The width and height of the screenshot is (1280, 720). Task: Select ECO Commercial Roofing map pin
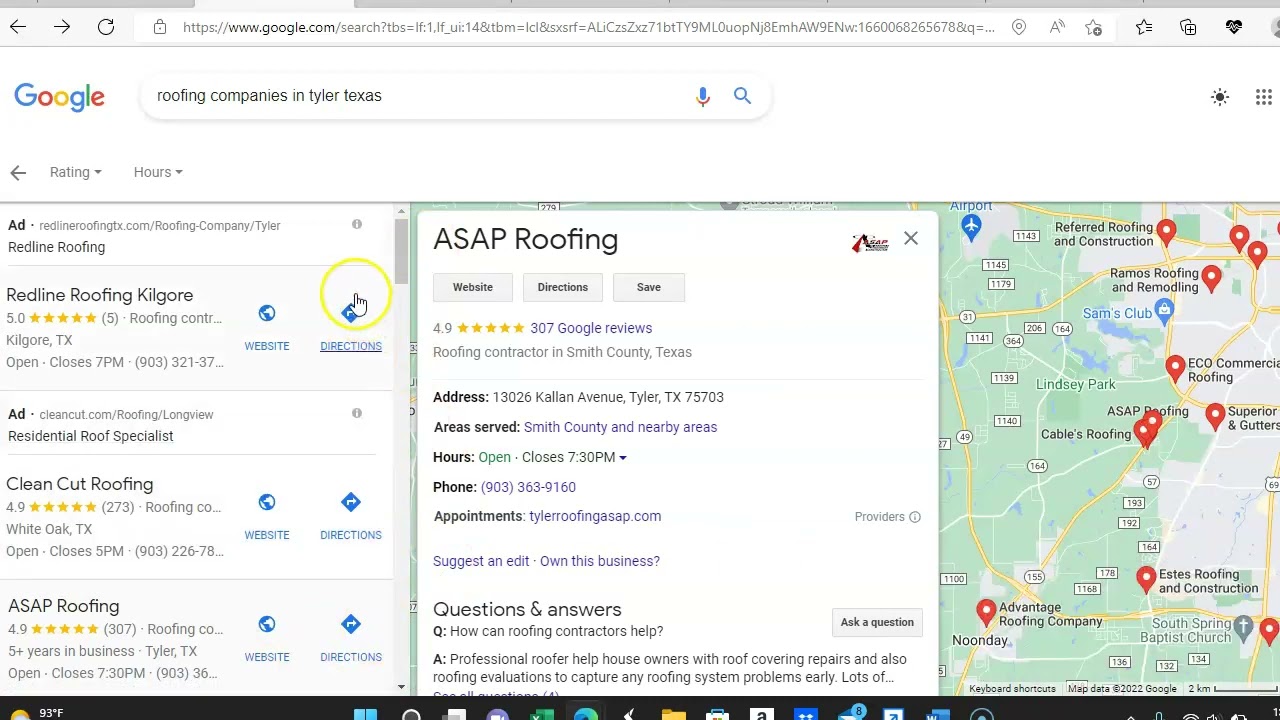tap(1175, 368)
